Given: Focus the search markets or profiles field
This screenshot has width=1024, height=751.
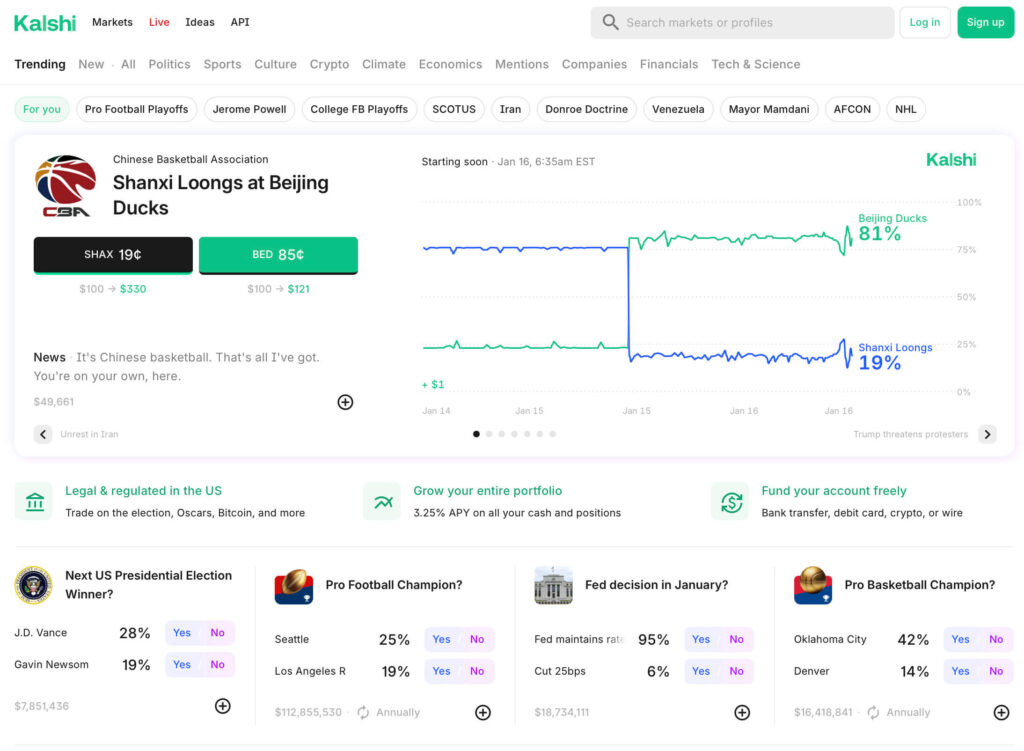Looking at the screenshot, I should coord(743,22).
